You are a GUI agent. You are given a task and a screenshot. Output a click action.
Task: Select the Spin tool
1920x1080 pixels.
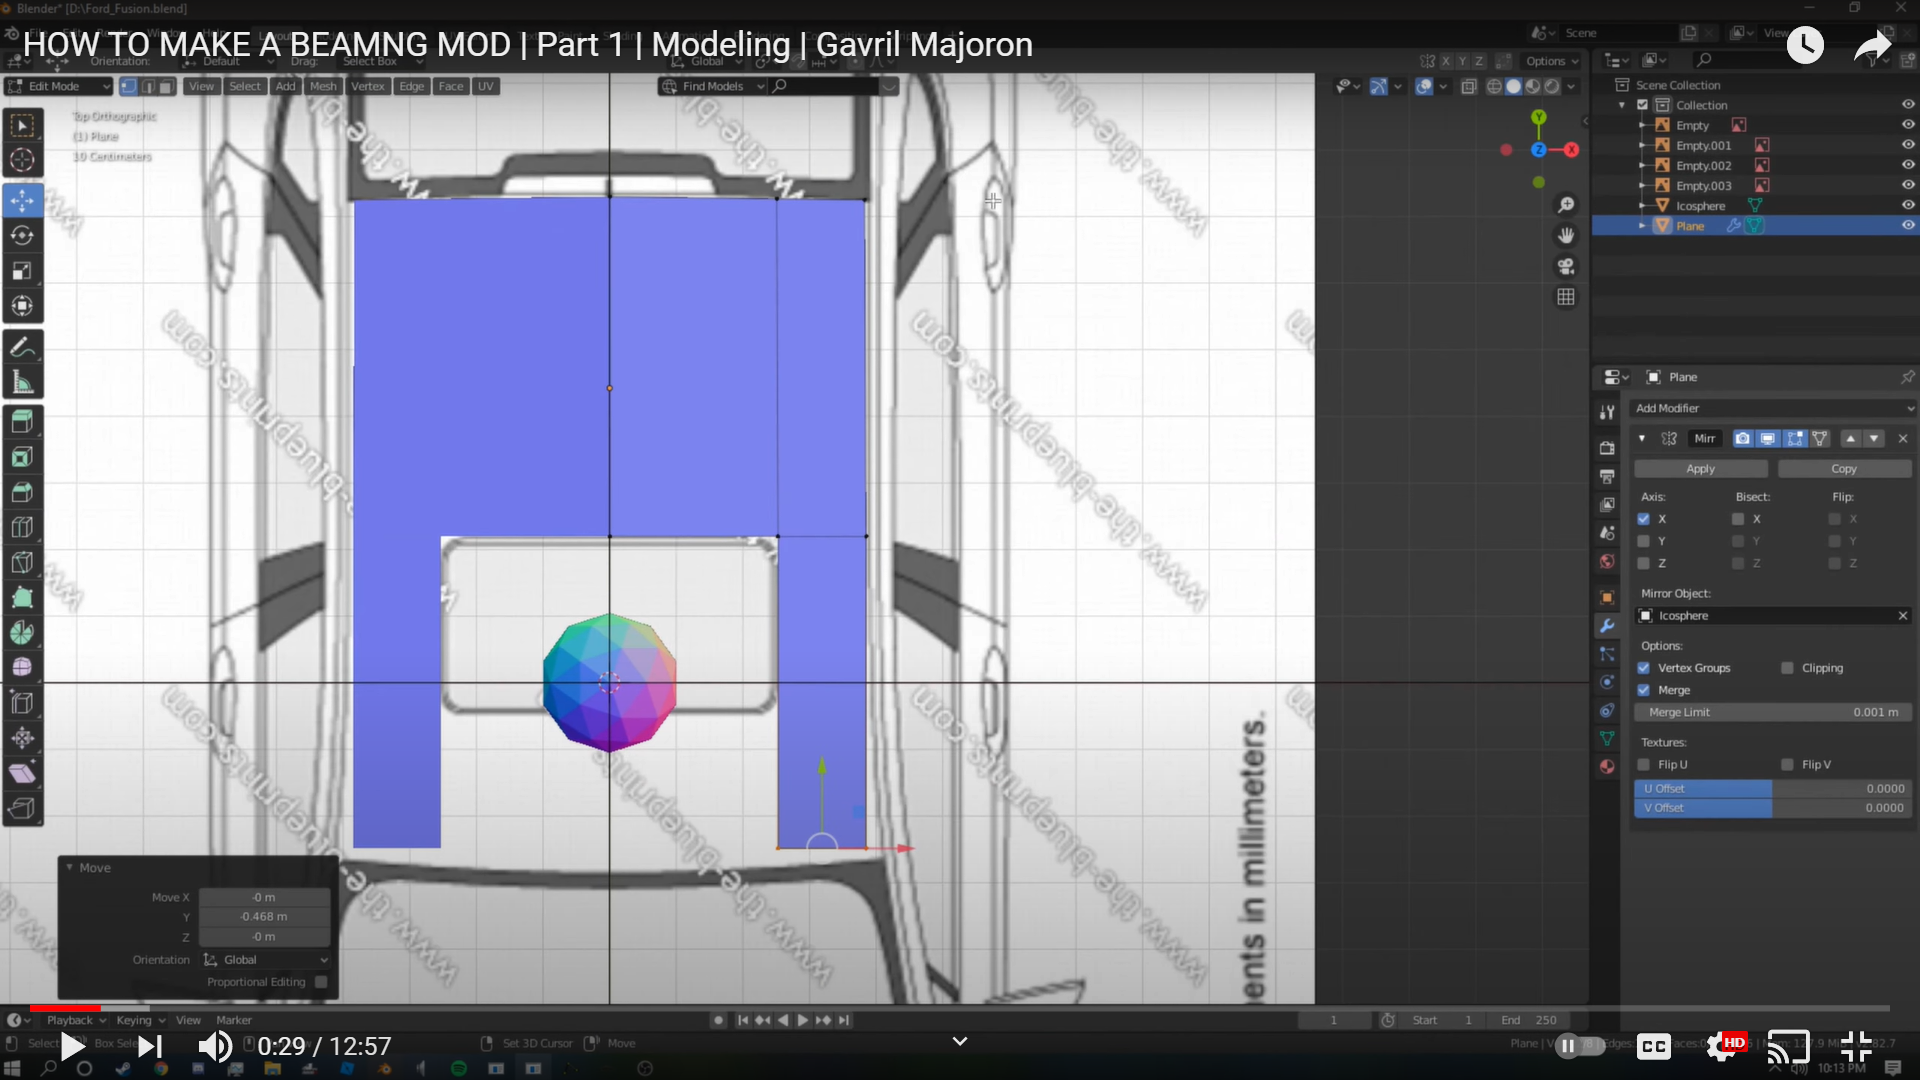click(22, 632)
